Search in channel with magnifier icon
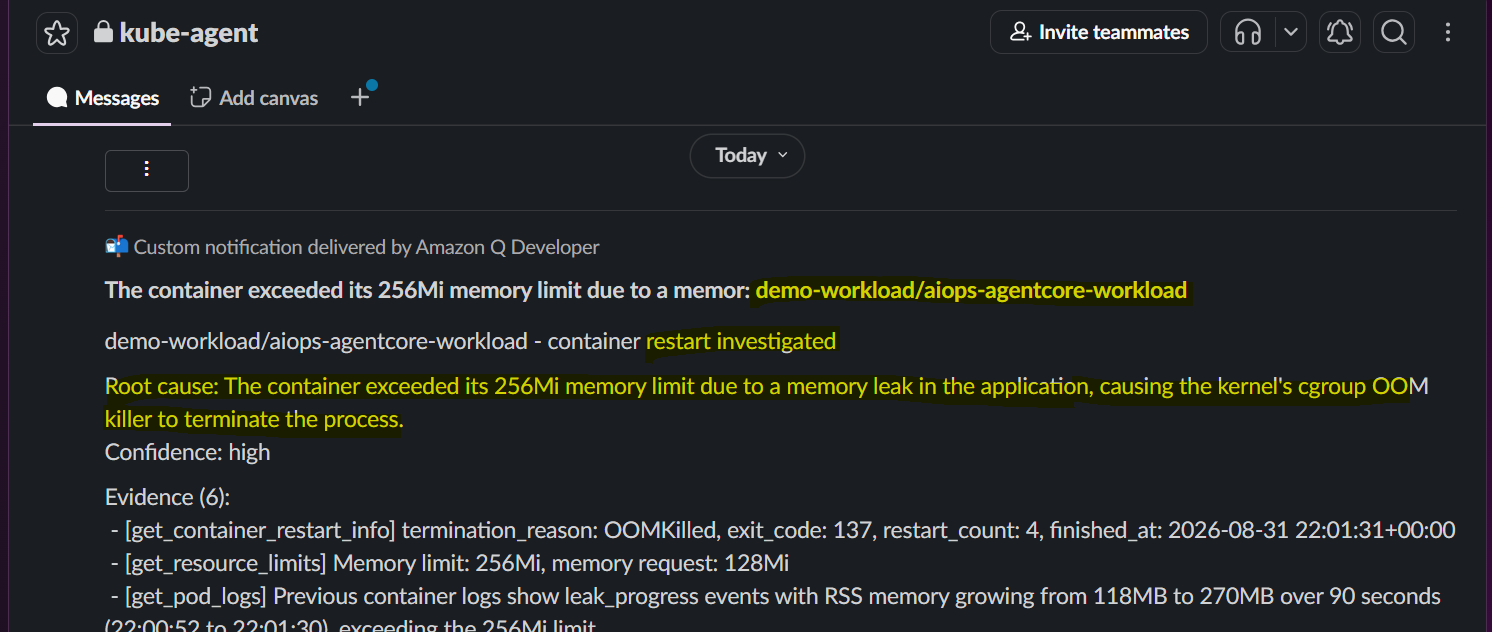 (x=1394, y=32)
